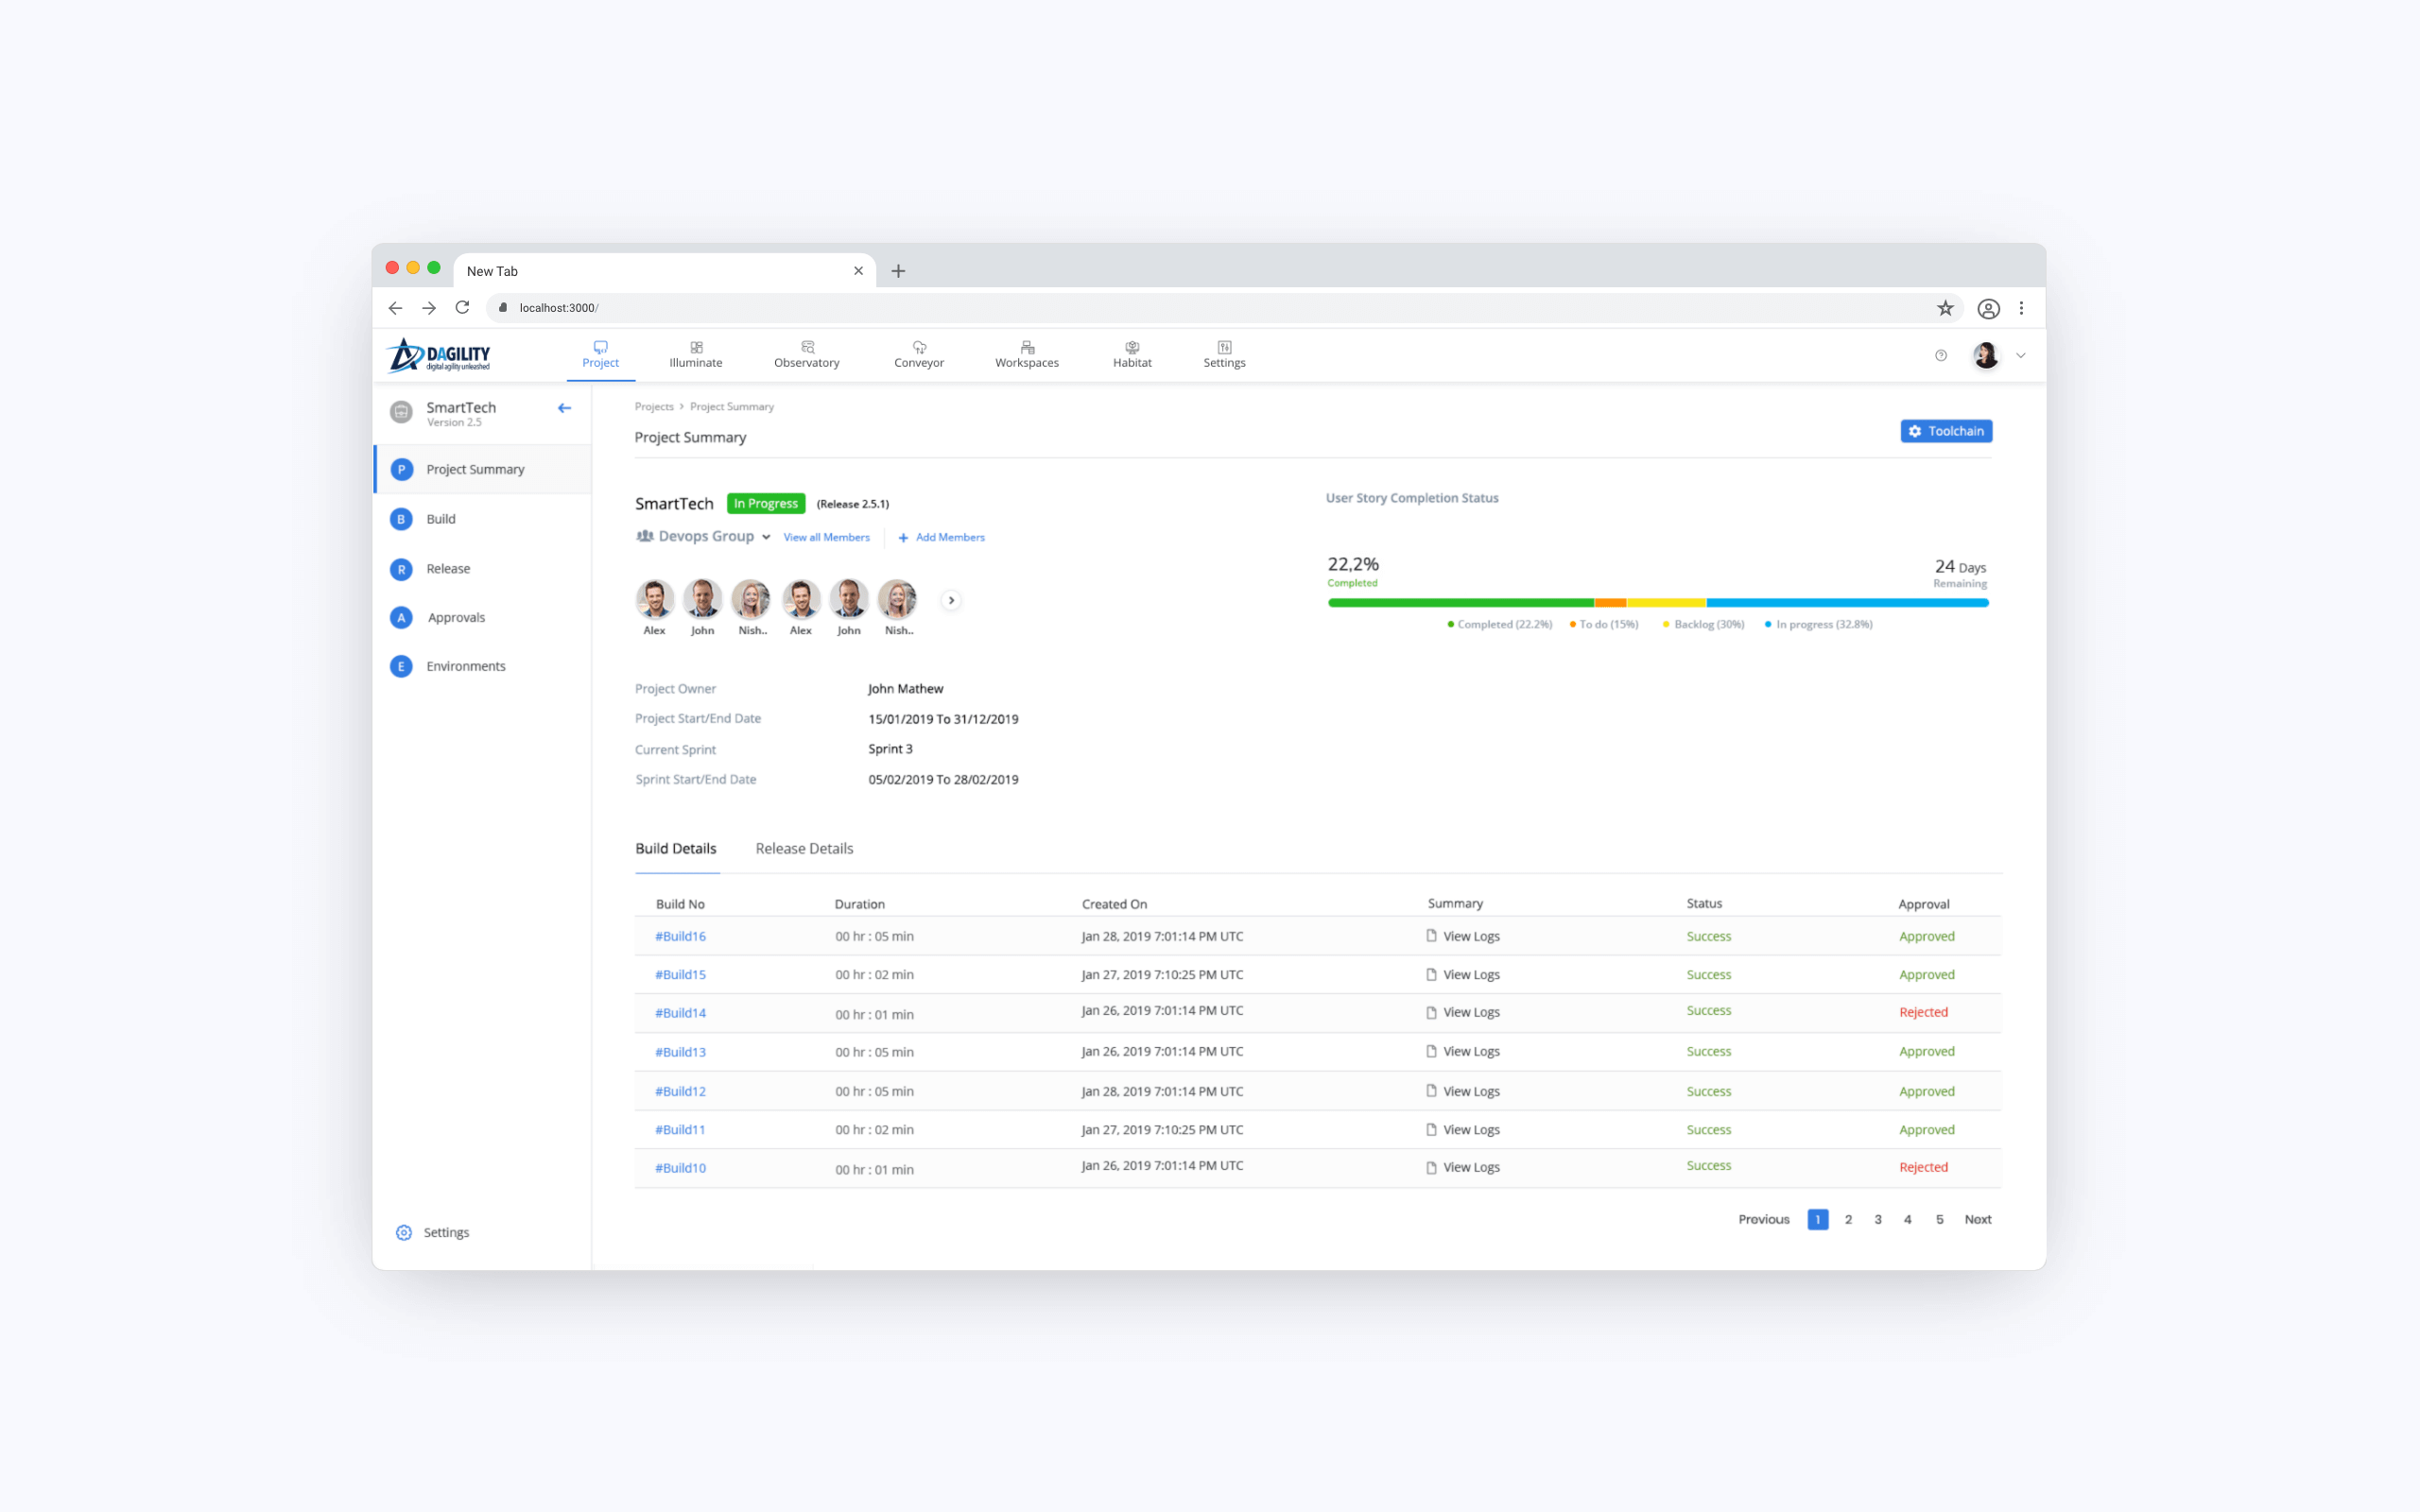Click the blue back arrow beside SmartTech
The width and height of the screenshot is (2420, 1512).
coord(564,408)
